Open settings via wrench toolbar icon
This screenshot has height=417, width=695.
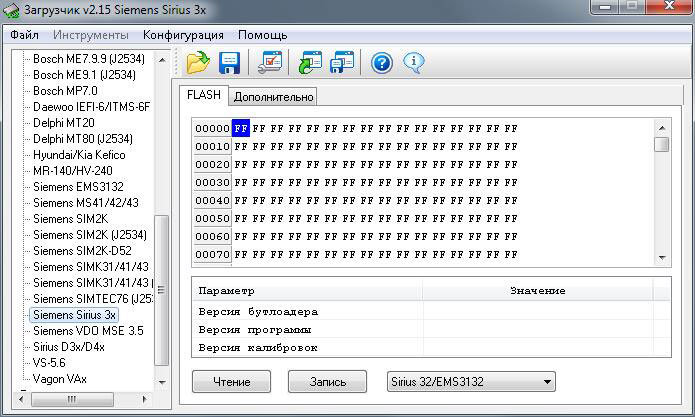click(x=270, y=63)
